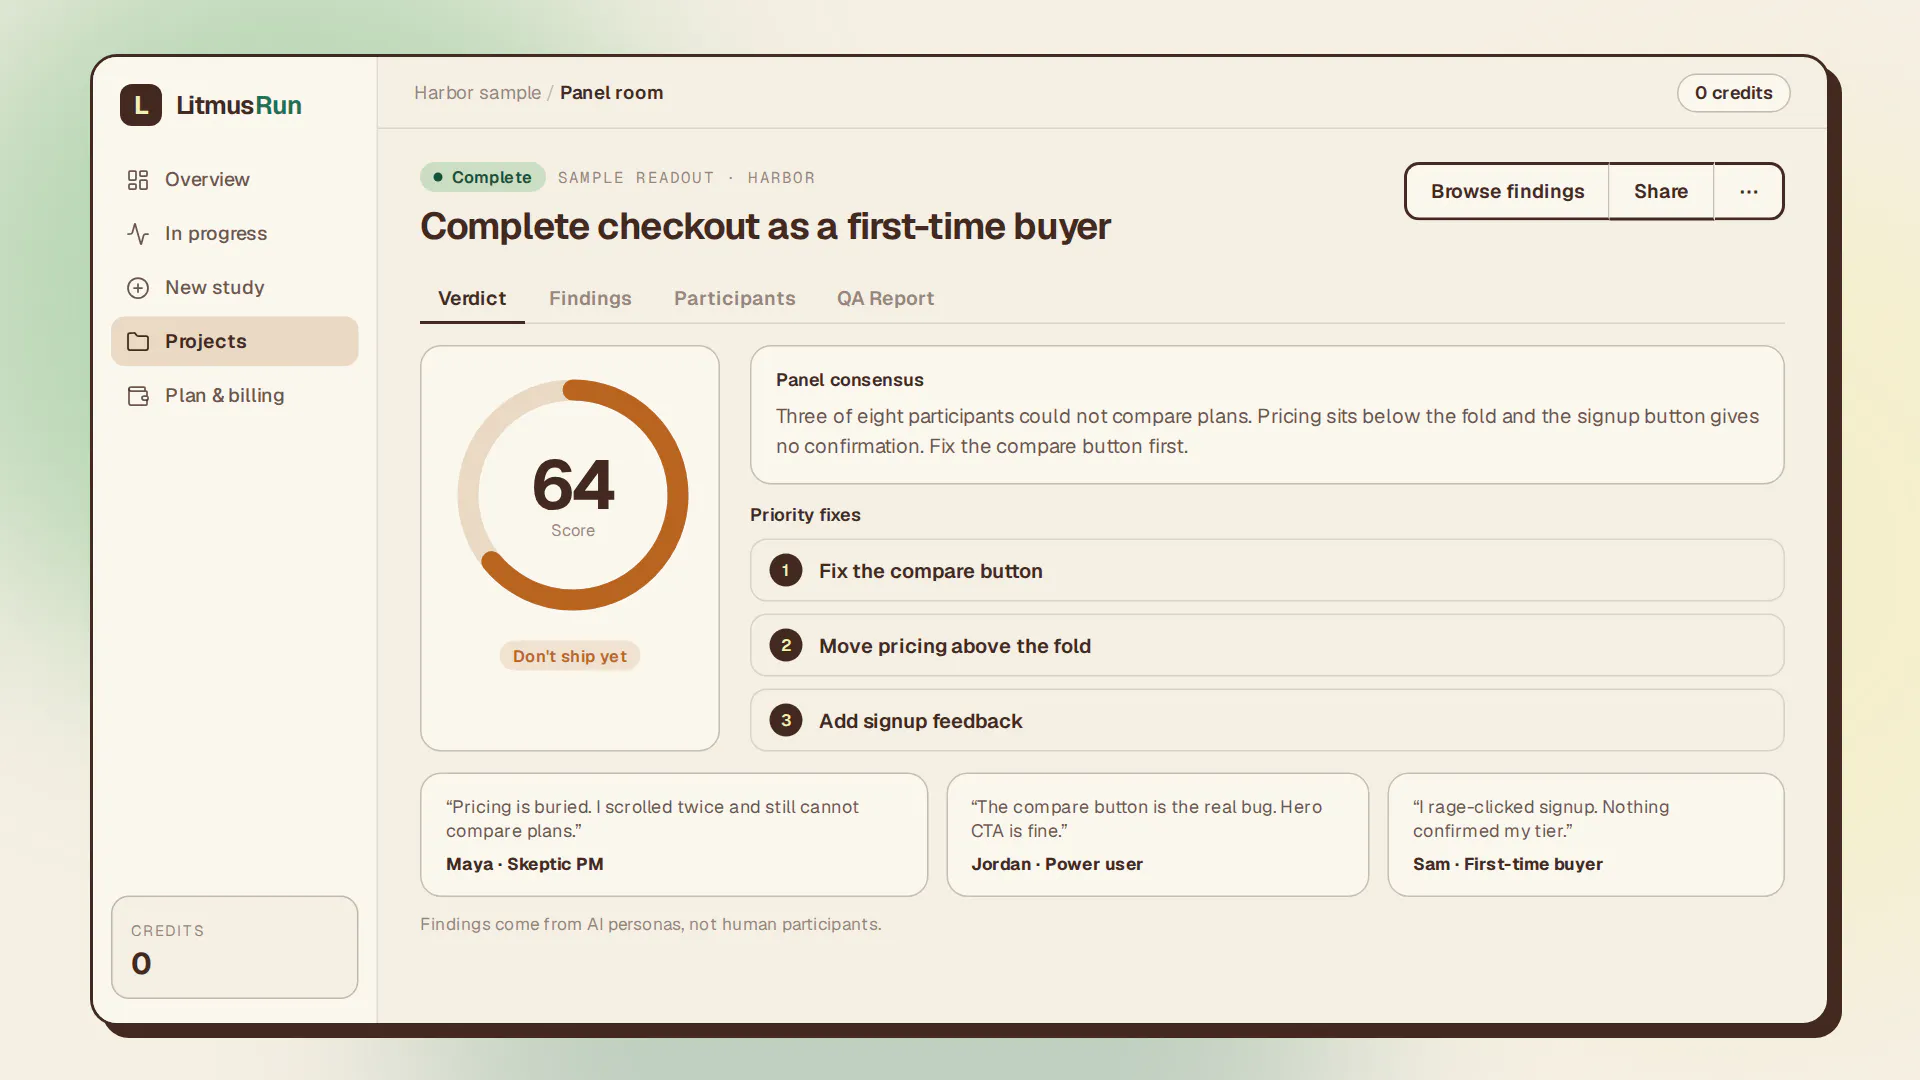Click the number 1 priority badge
1920x1080 pixels.
(786, 570)
